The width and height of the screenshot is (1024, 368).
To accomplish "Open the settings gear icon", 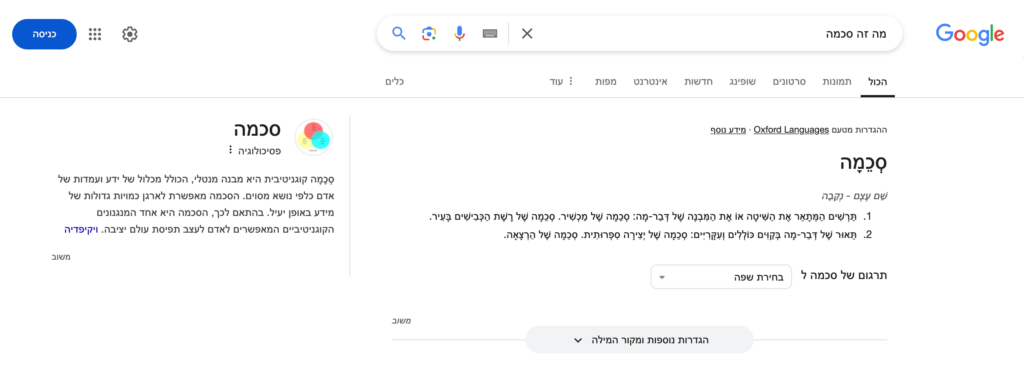I will point(130,34).
